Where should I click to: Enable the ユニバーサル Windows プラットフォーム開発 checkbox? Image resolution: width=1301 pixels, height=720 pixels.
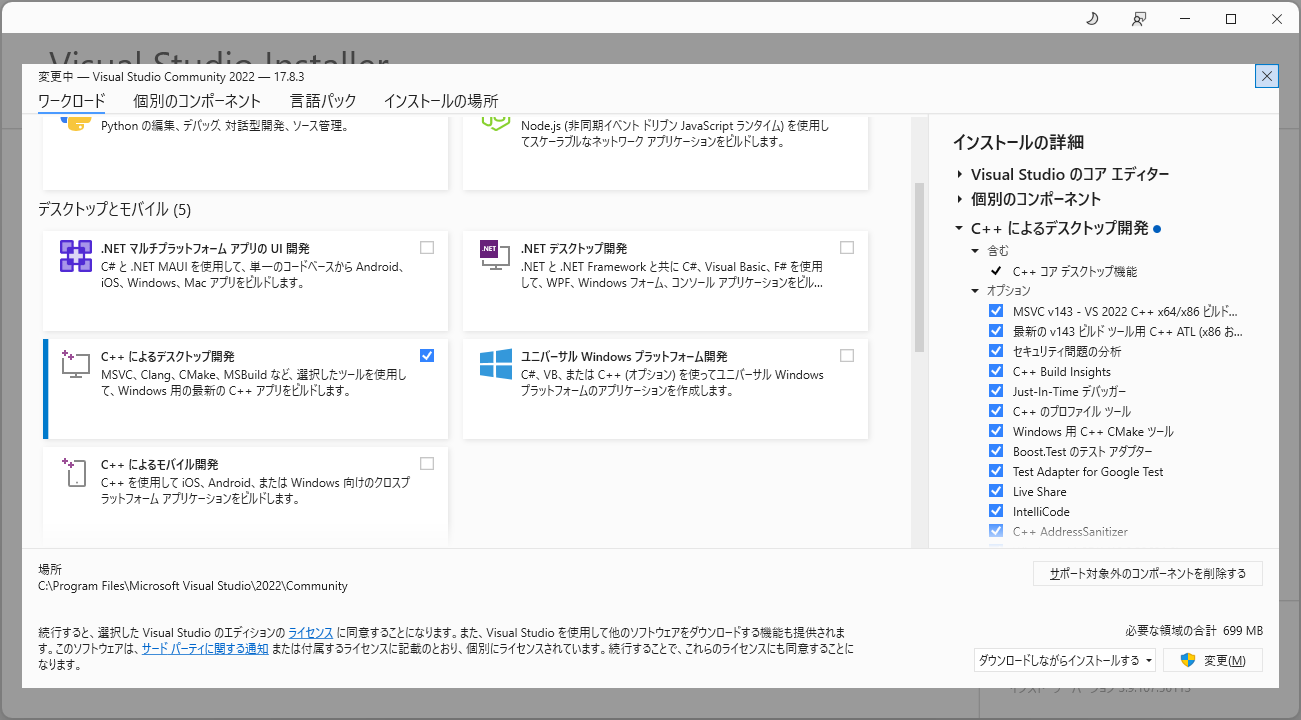pos(847,355)
